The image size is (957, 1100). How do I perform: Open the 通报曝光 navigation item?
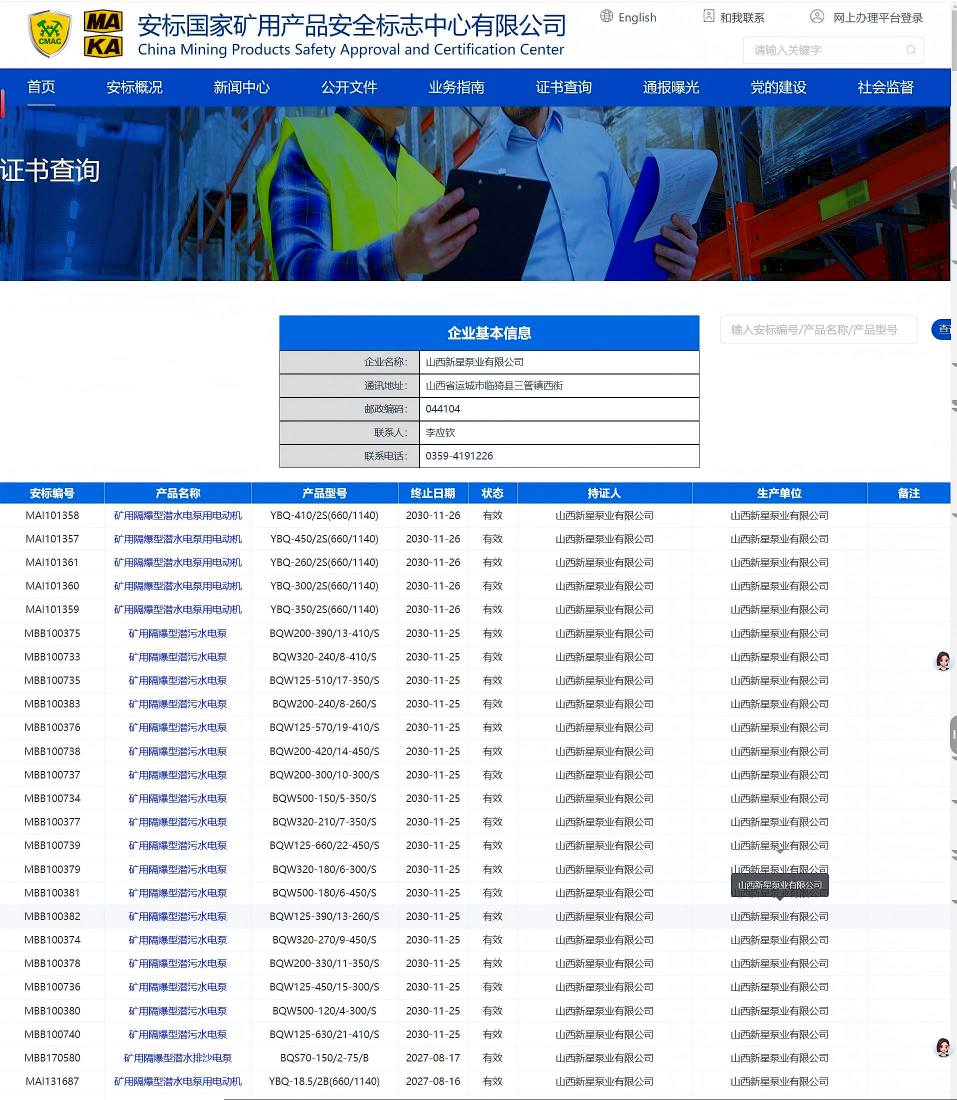pyautogui.click(x=671, y=87)
